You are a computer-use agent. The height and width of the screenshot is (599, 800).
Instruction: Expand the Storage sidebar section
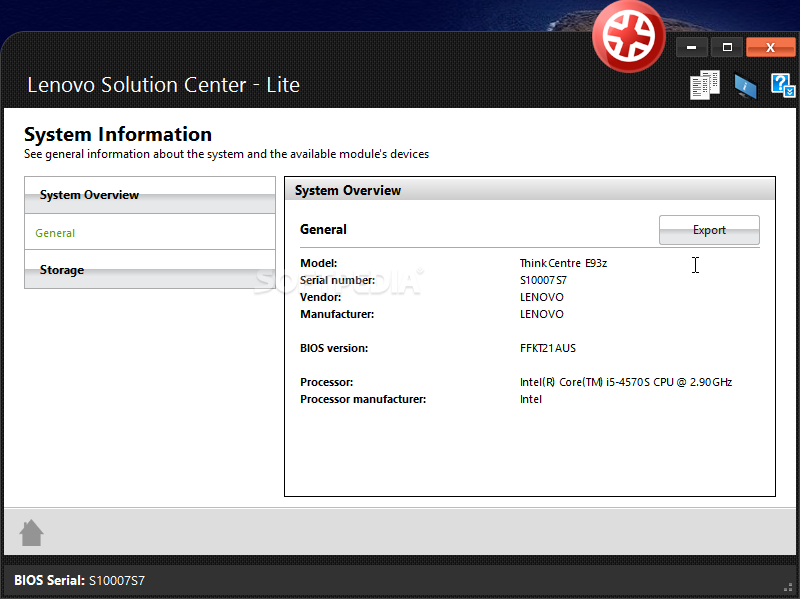click(150, 269)
